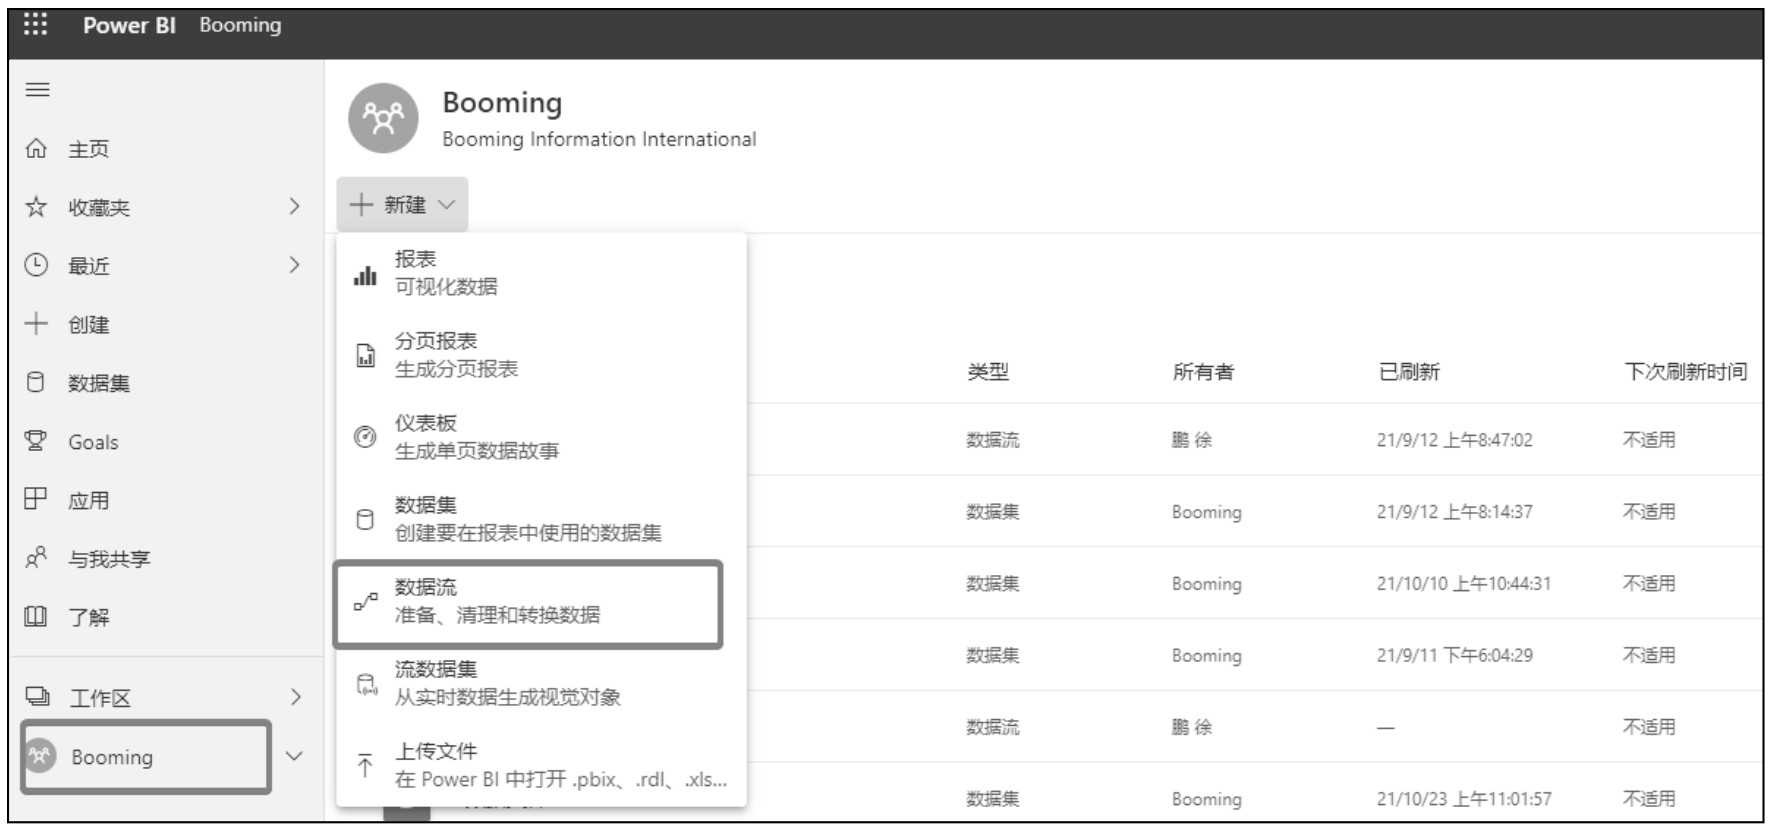Click the Datasets (数据集) cylinder icon in sidebar

click(x=35, y=382)
